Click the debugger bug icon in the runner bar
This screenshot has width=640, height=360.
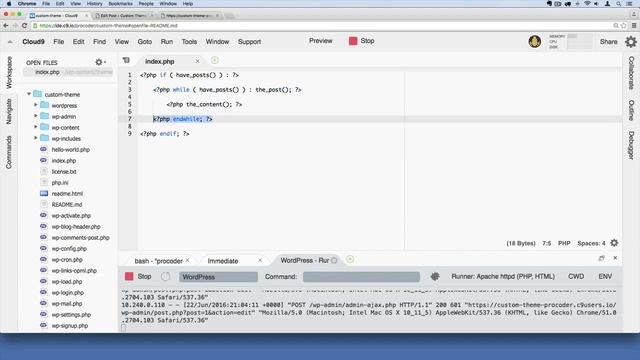pos(435,276)
